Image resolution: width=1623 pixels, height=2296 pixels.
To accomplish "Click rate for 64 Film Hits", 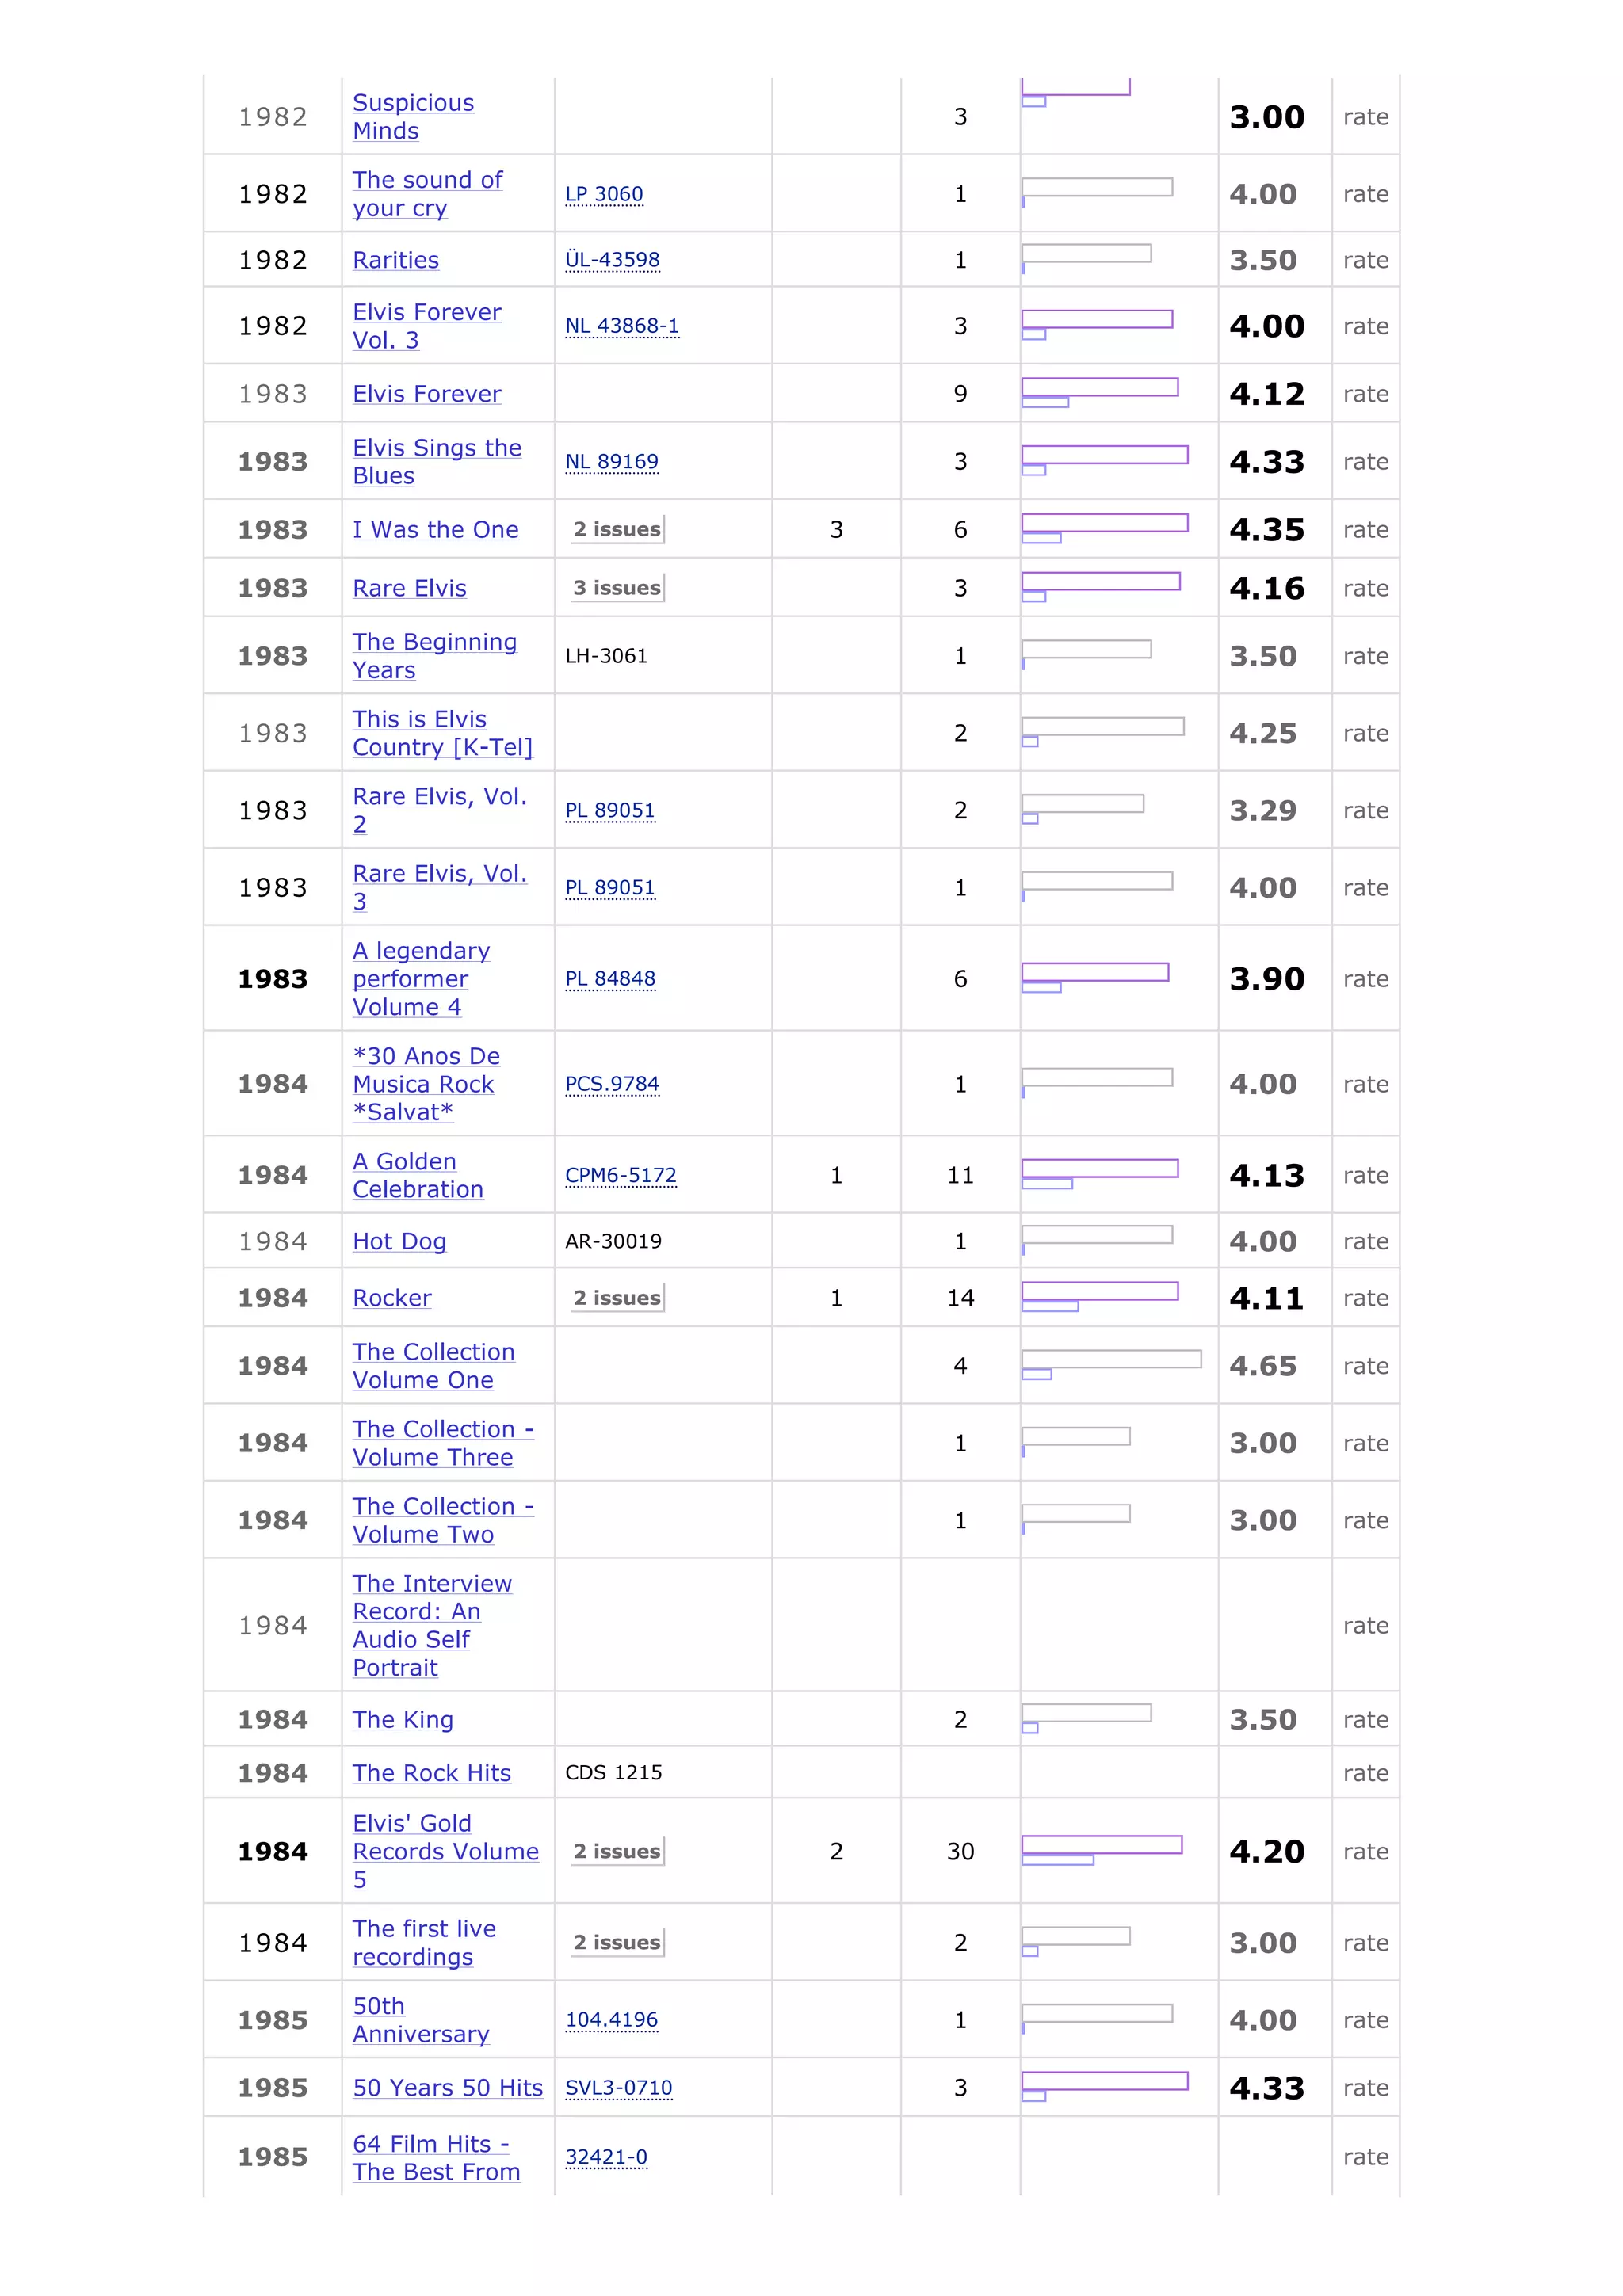I will (1364, 2157).
